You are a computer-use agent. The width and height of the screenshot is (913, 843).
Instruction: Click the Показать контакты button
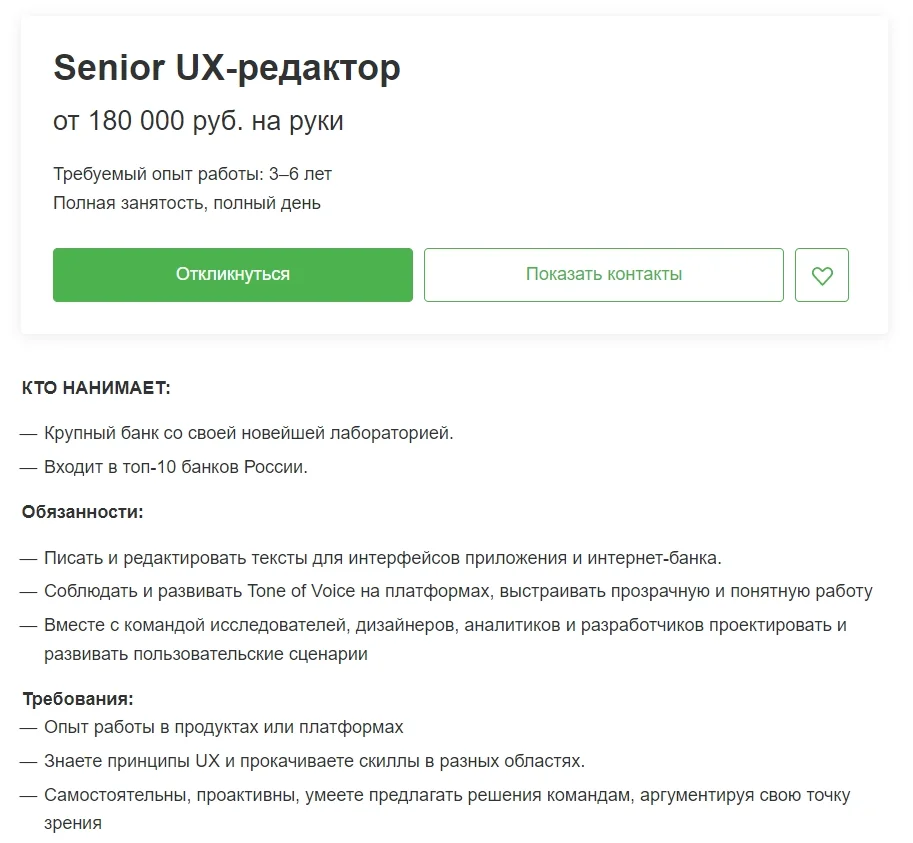[603, 275]
